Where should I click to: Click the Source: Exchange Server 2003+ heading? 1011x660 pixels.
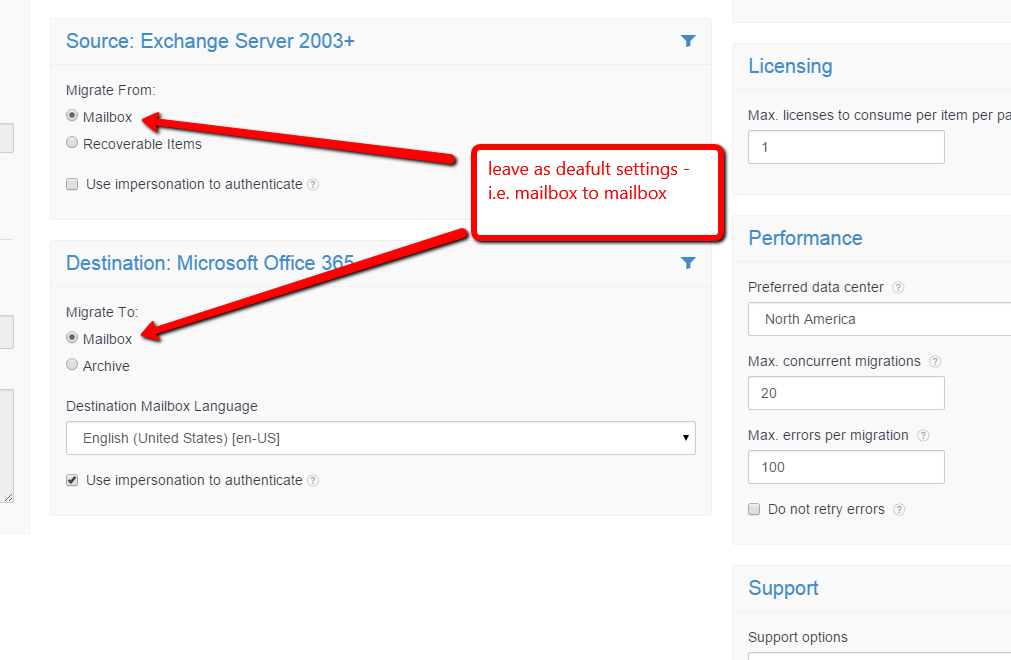click(x=210, y=41)
